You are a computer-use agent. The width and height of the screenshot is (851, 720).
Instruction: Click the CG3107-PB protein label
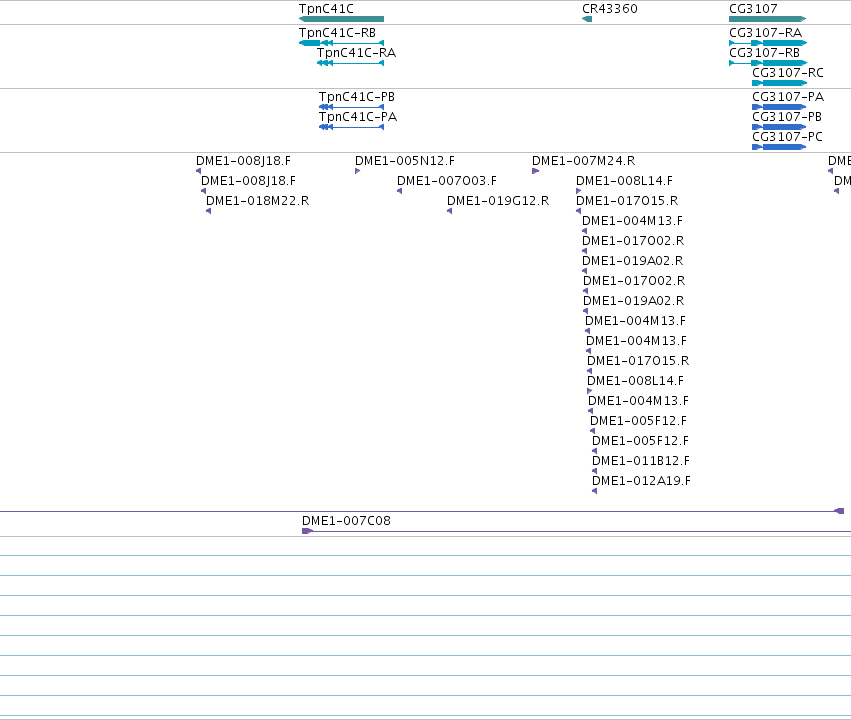(787, 117)
